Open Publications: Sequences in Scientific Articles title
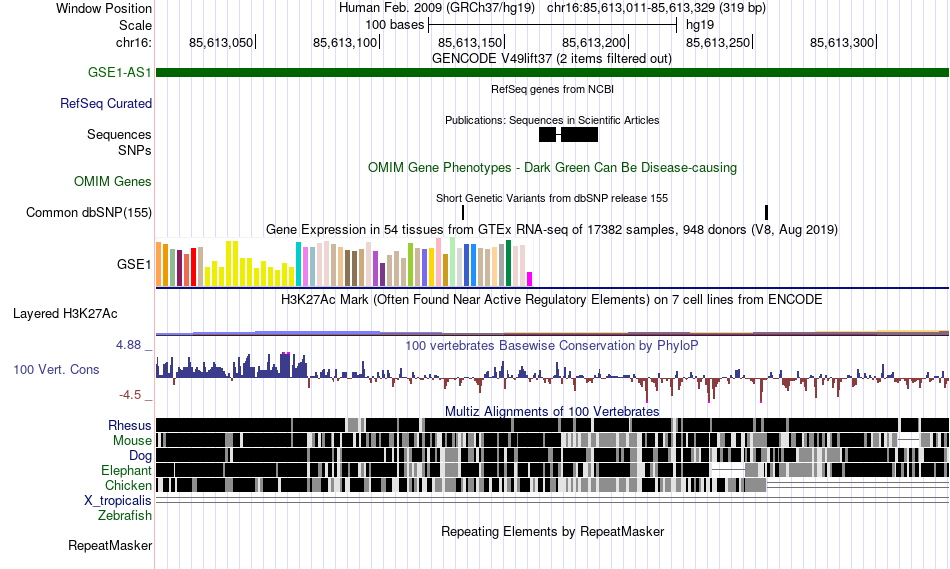950x569 pixels. (553, 120)
